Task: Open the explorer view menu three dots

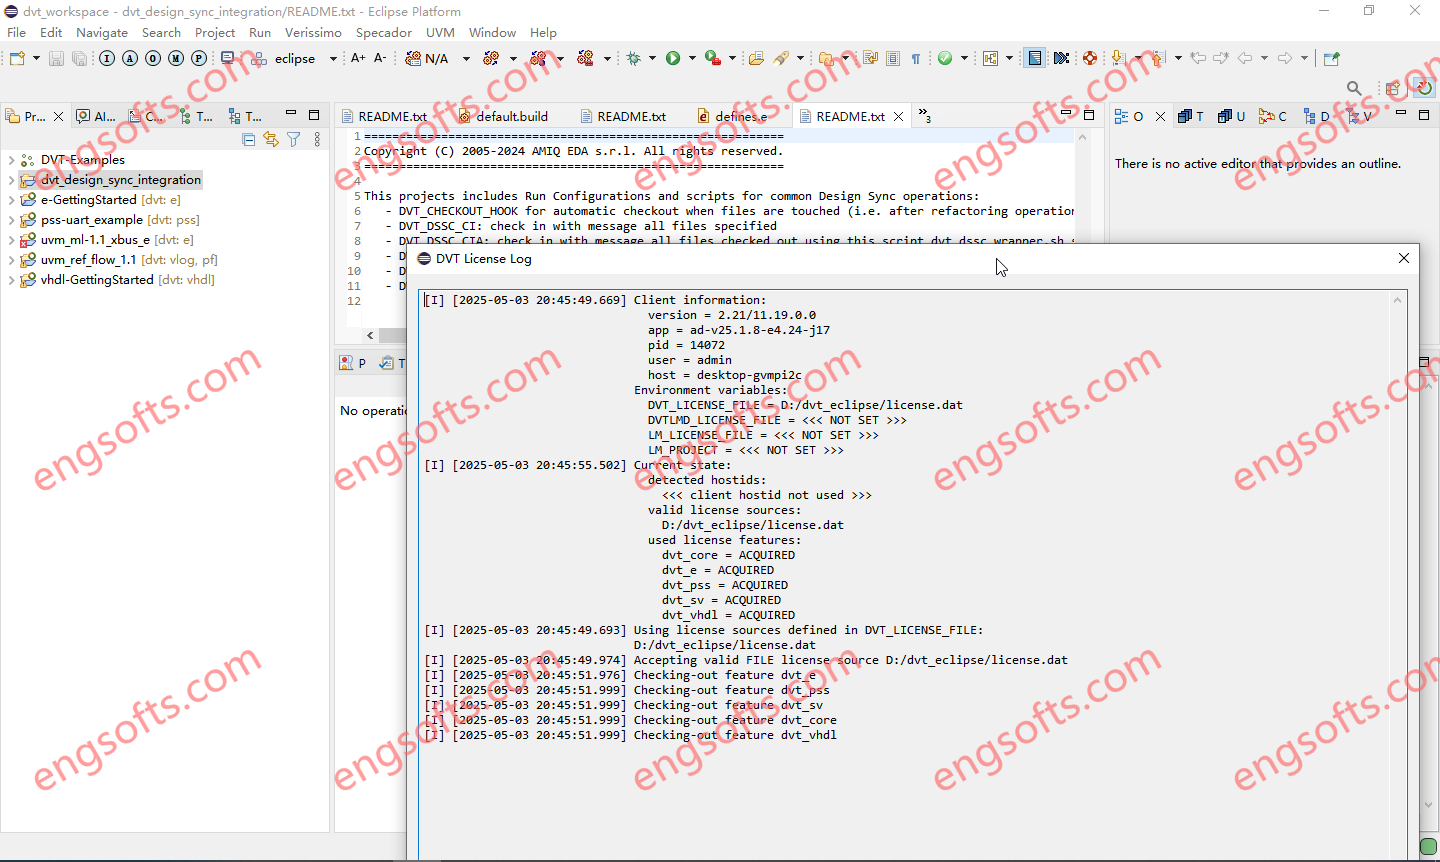Action: 317,139
